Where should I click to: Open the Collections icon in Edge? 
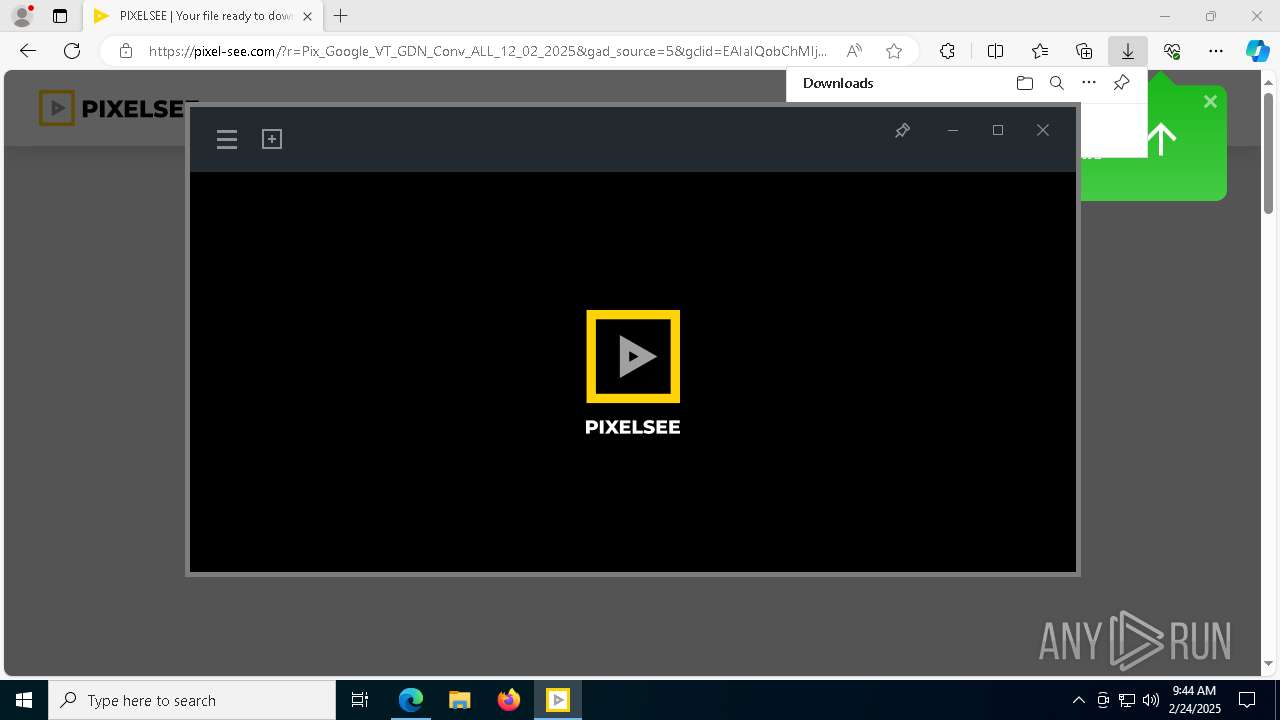click(1084, 51)
